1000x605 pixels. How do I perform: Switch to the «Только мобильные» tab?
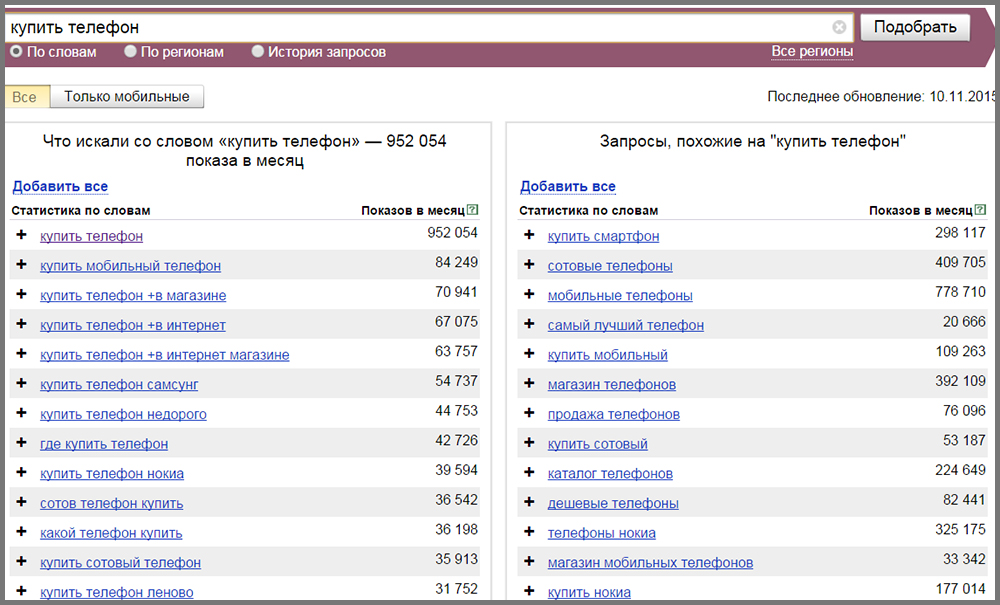click(127, 97)
